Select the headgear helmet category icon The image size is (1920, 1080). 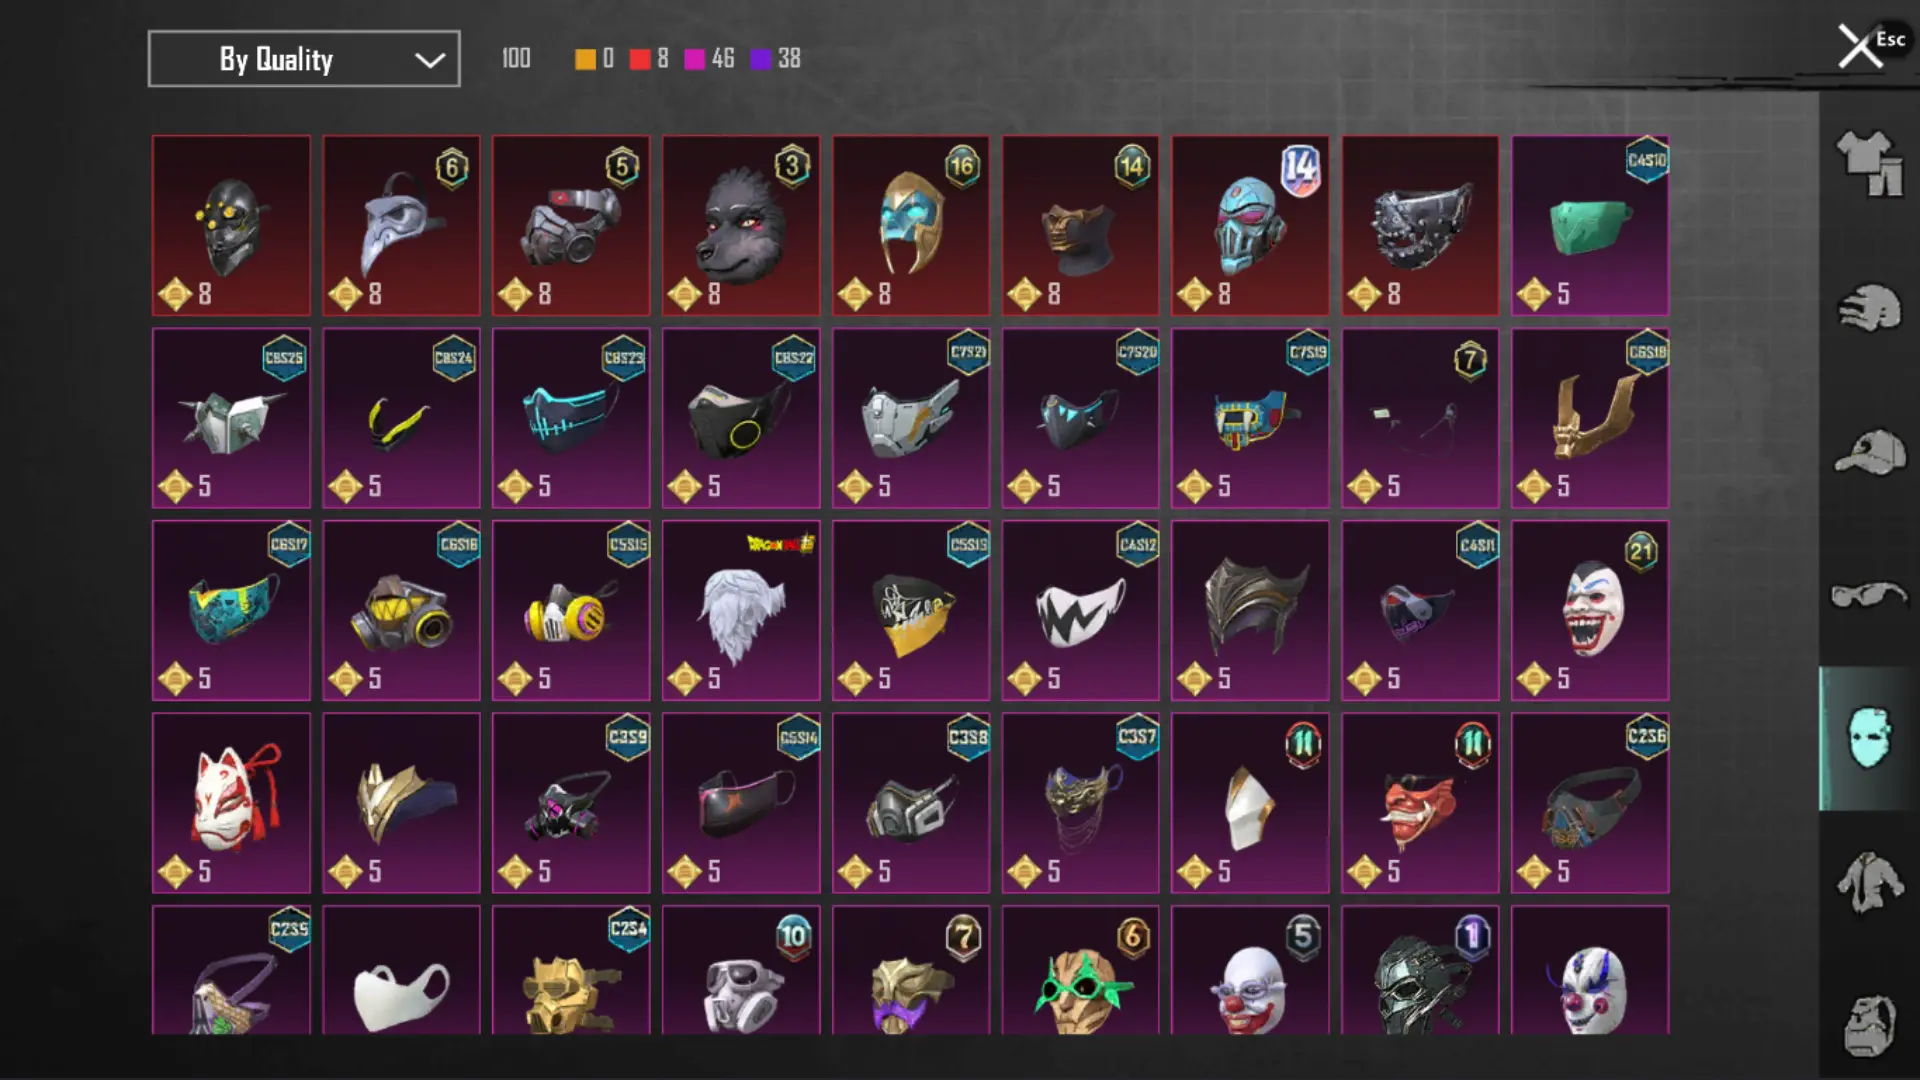pyautogui.click(x=1868, y=308)
